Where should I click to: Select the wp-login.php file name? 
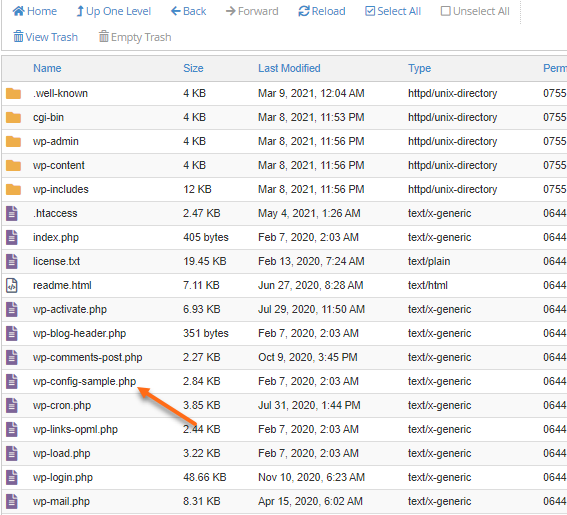pyautogui.click(x=63, y=478)
